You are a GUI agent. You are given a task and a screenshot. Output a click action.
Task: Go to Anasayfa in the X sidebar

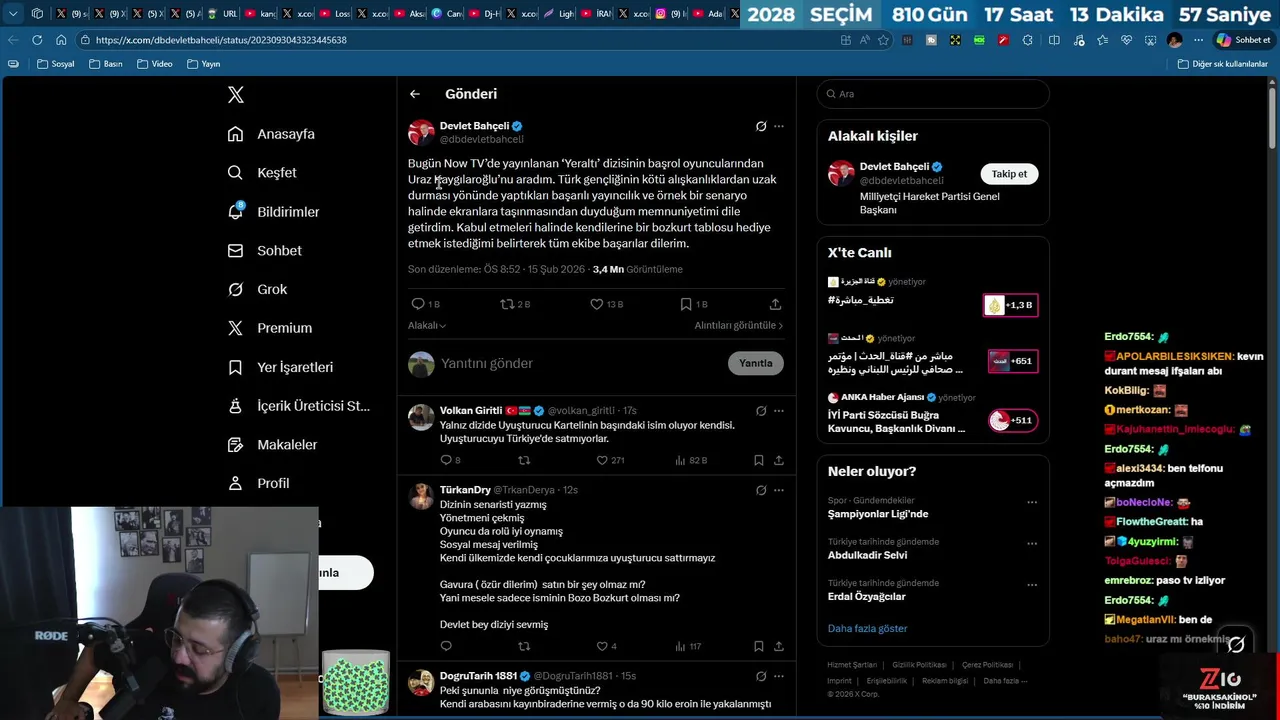coord(271,134)
